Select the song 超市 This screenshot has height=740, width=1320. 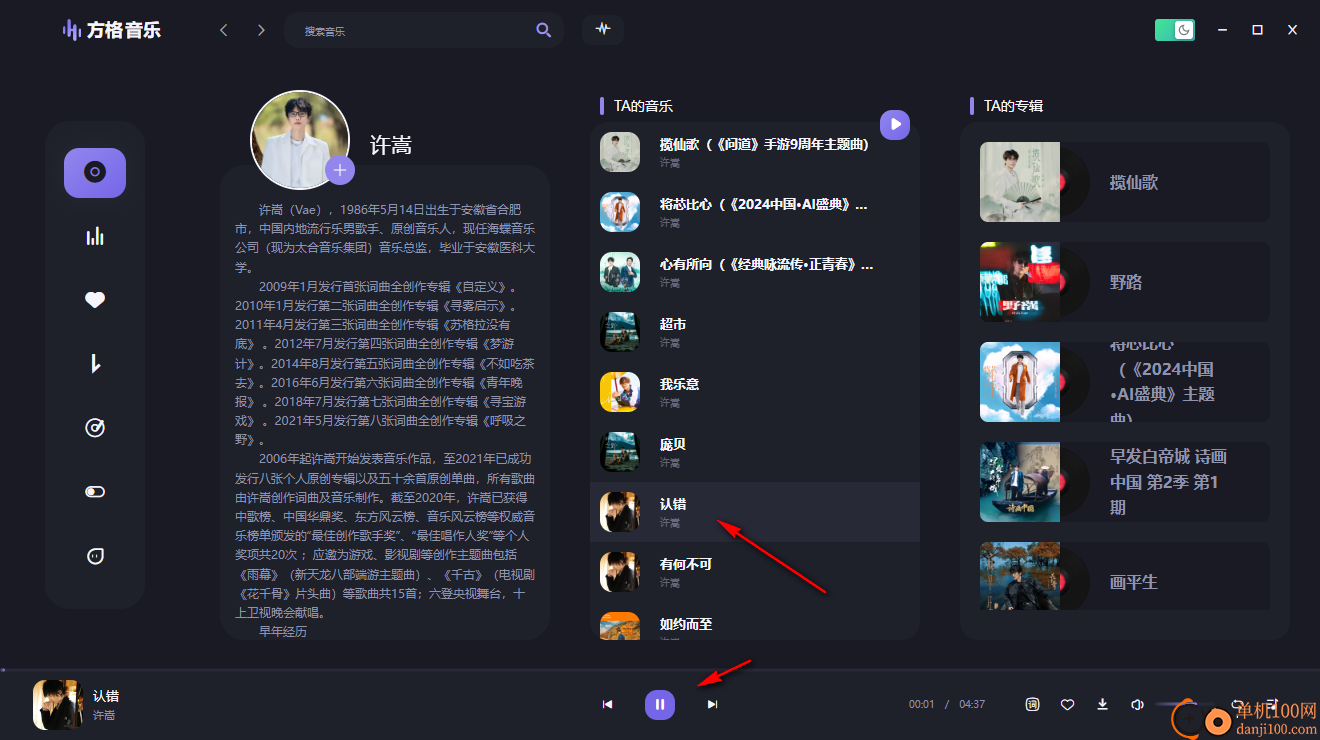click(x=755, y=332)
